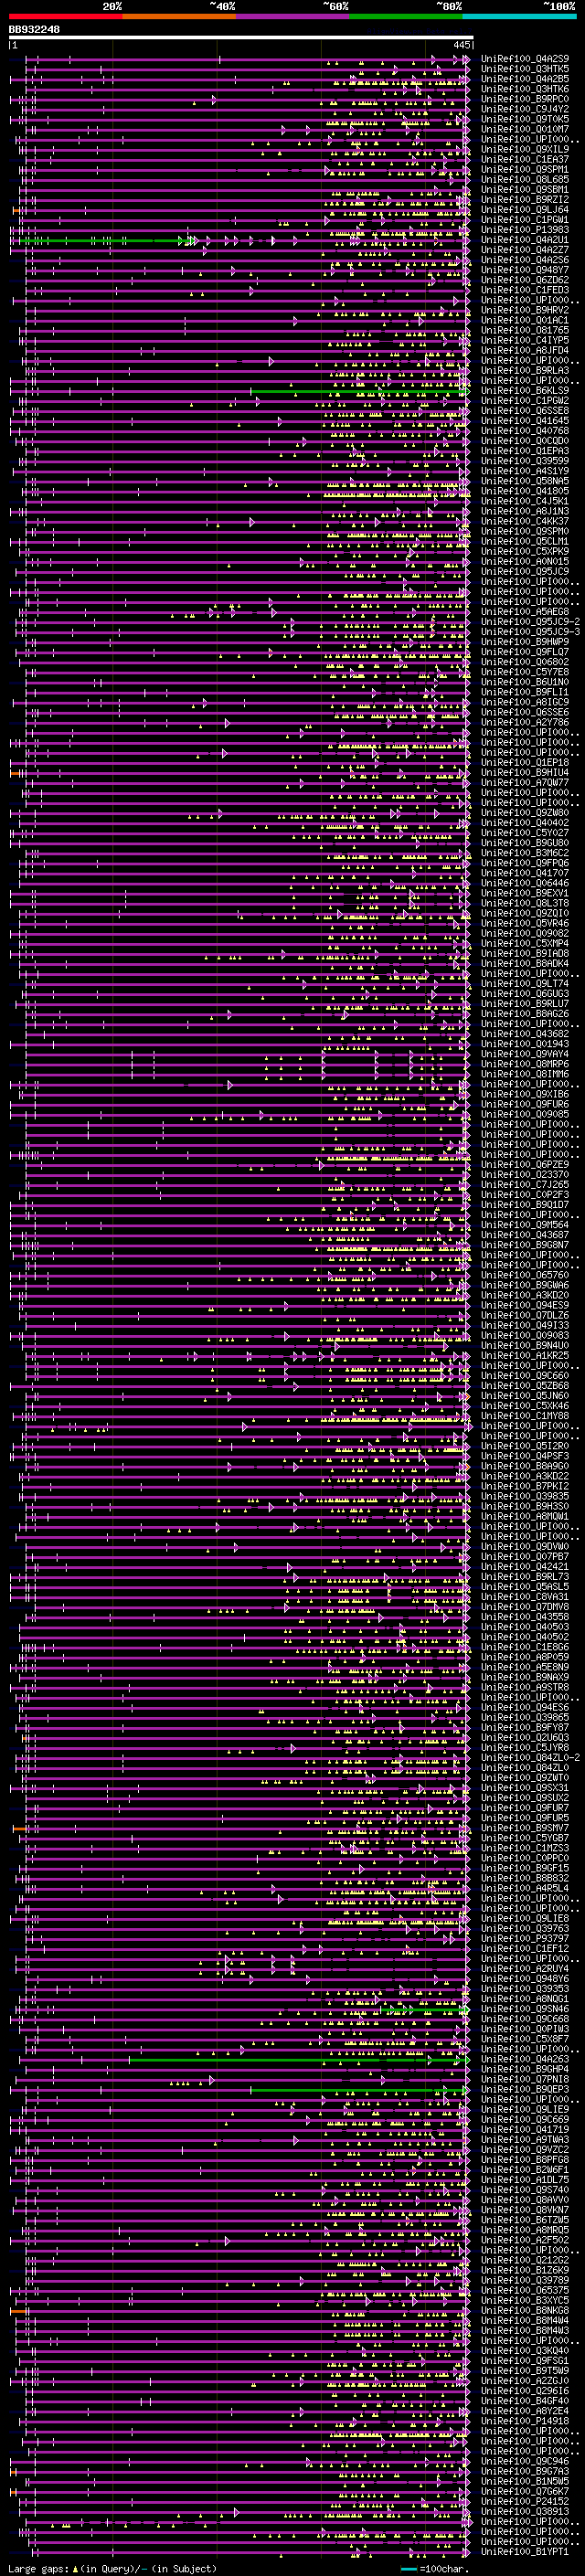The width and height of the screenshot is (585, 2576).
Task: Select label UniRef100_Q58NA5
Action: (x=525, y=481)
